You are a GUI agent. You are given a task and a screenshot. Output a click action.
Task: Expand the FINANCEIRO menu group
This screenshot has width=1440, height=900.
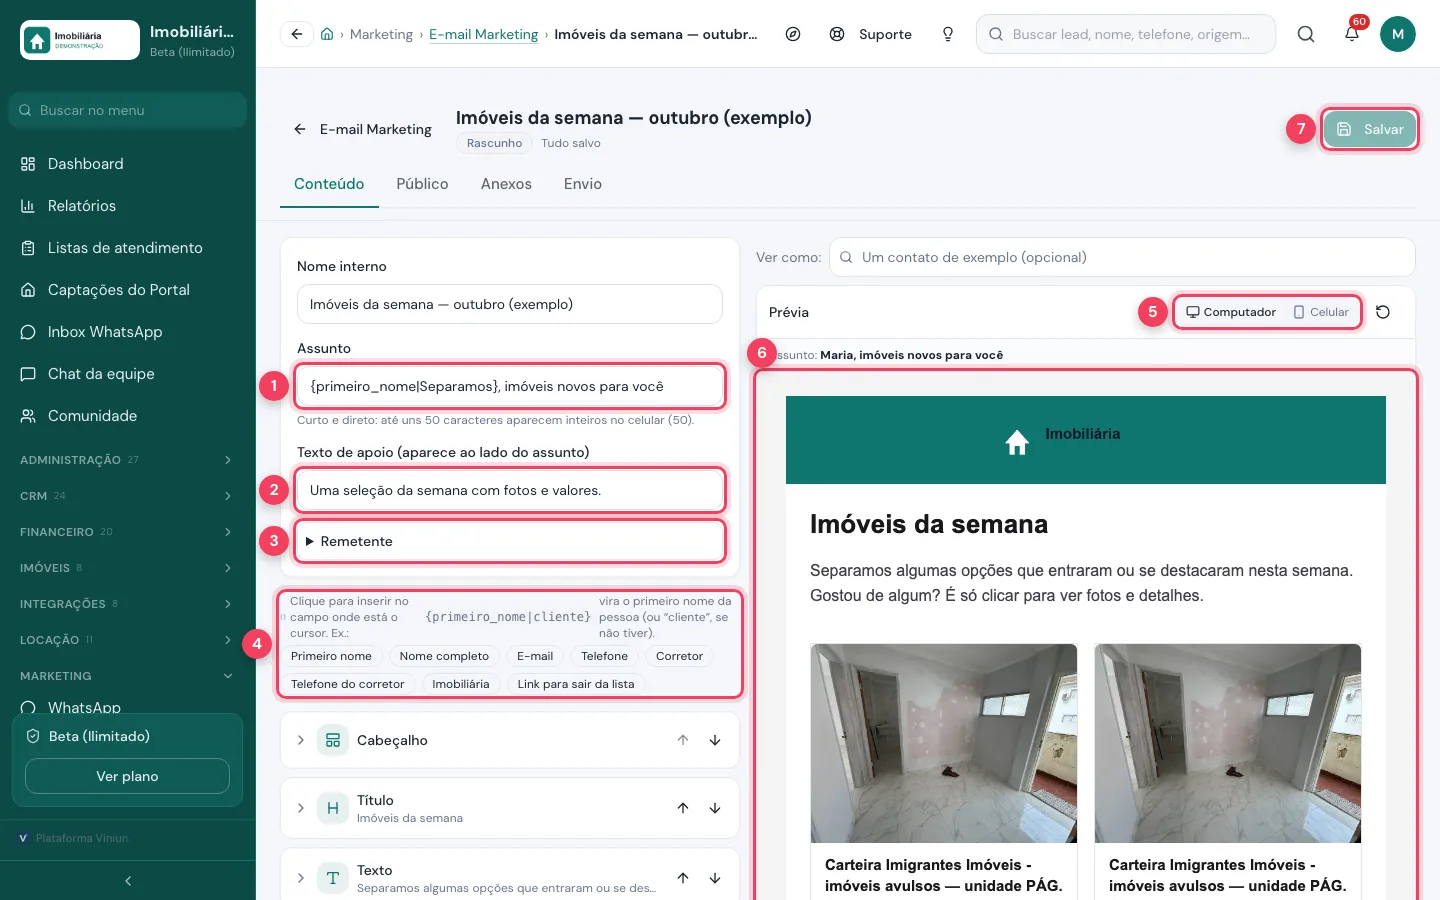(128, 532)
